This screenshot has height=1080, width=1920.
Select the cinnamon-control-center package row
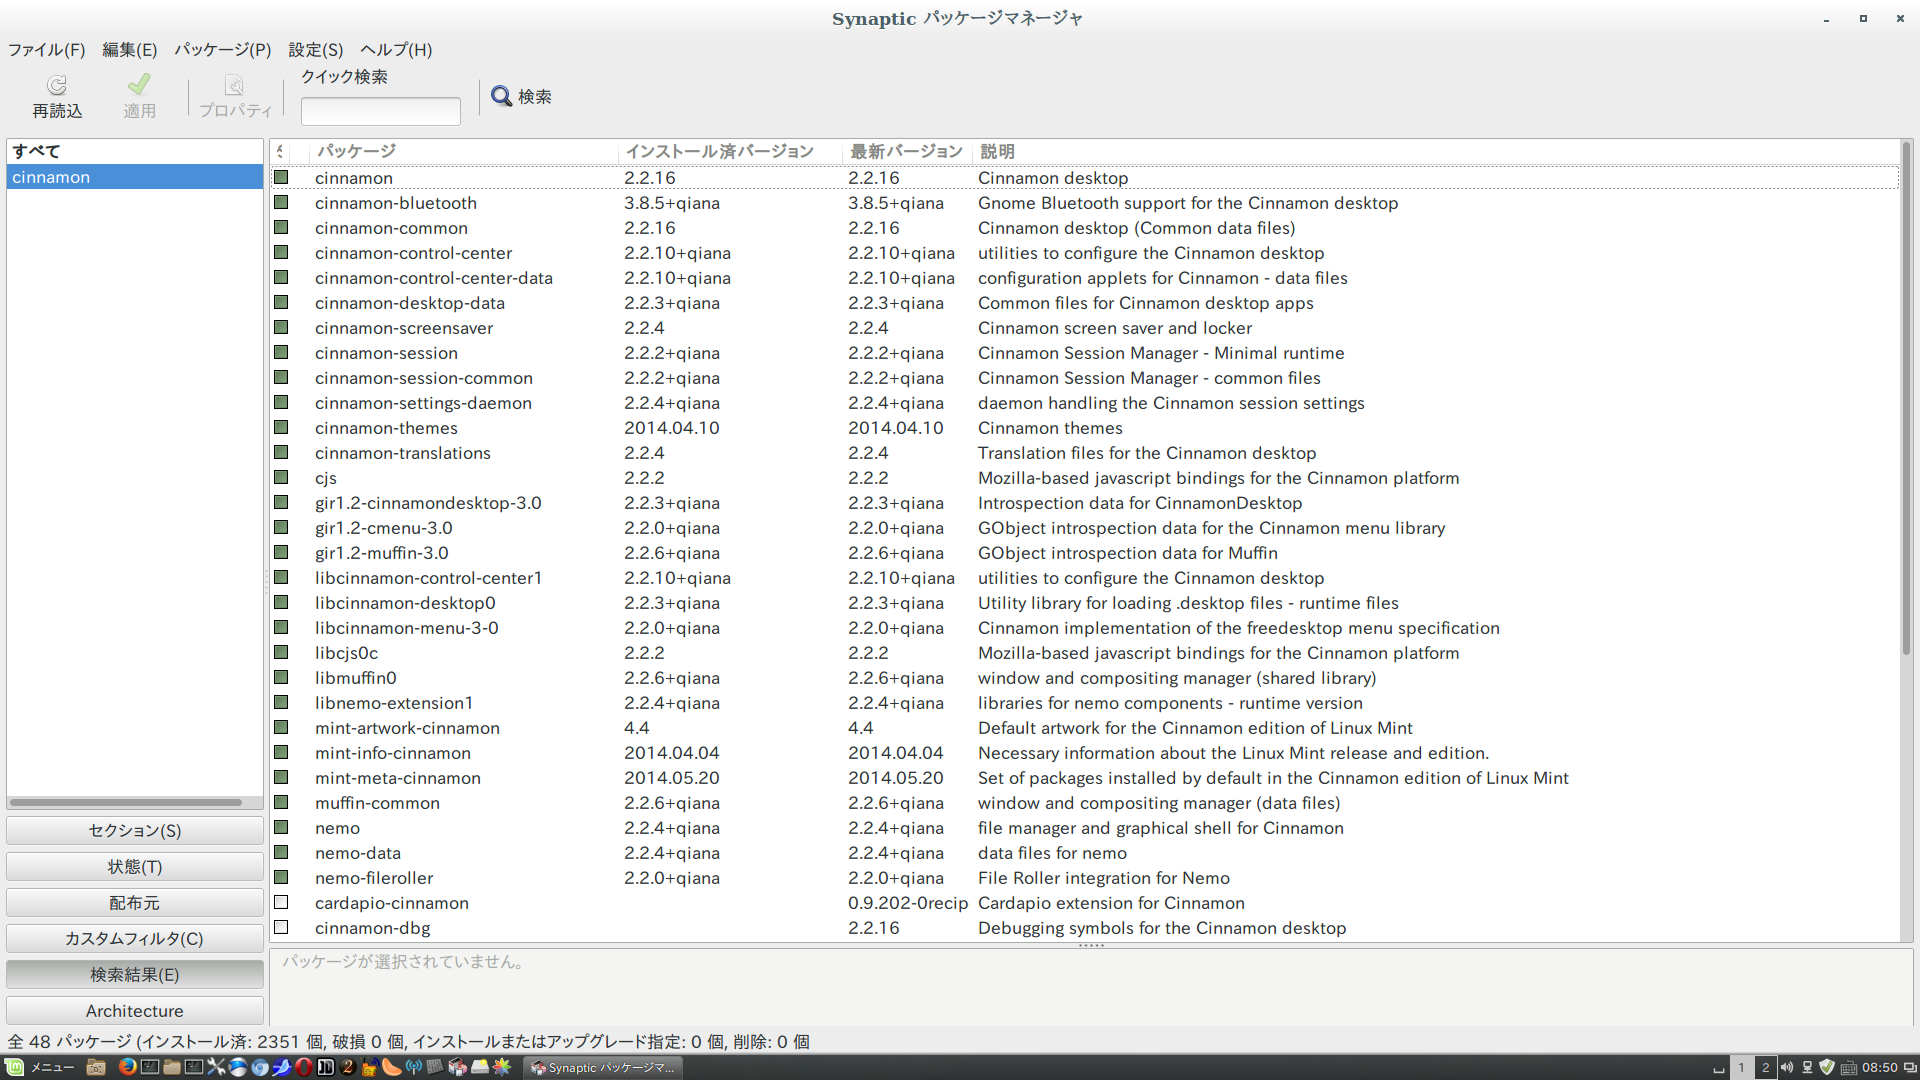(x=1085, y=253)
